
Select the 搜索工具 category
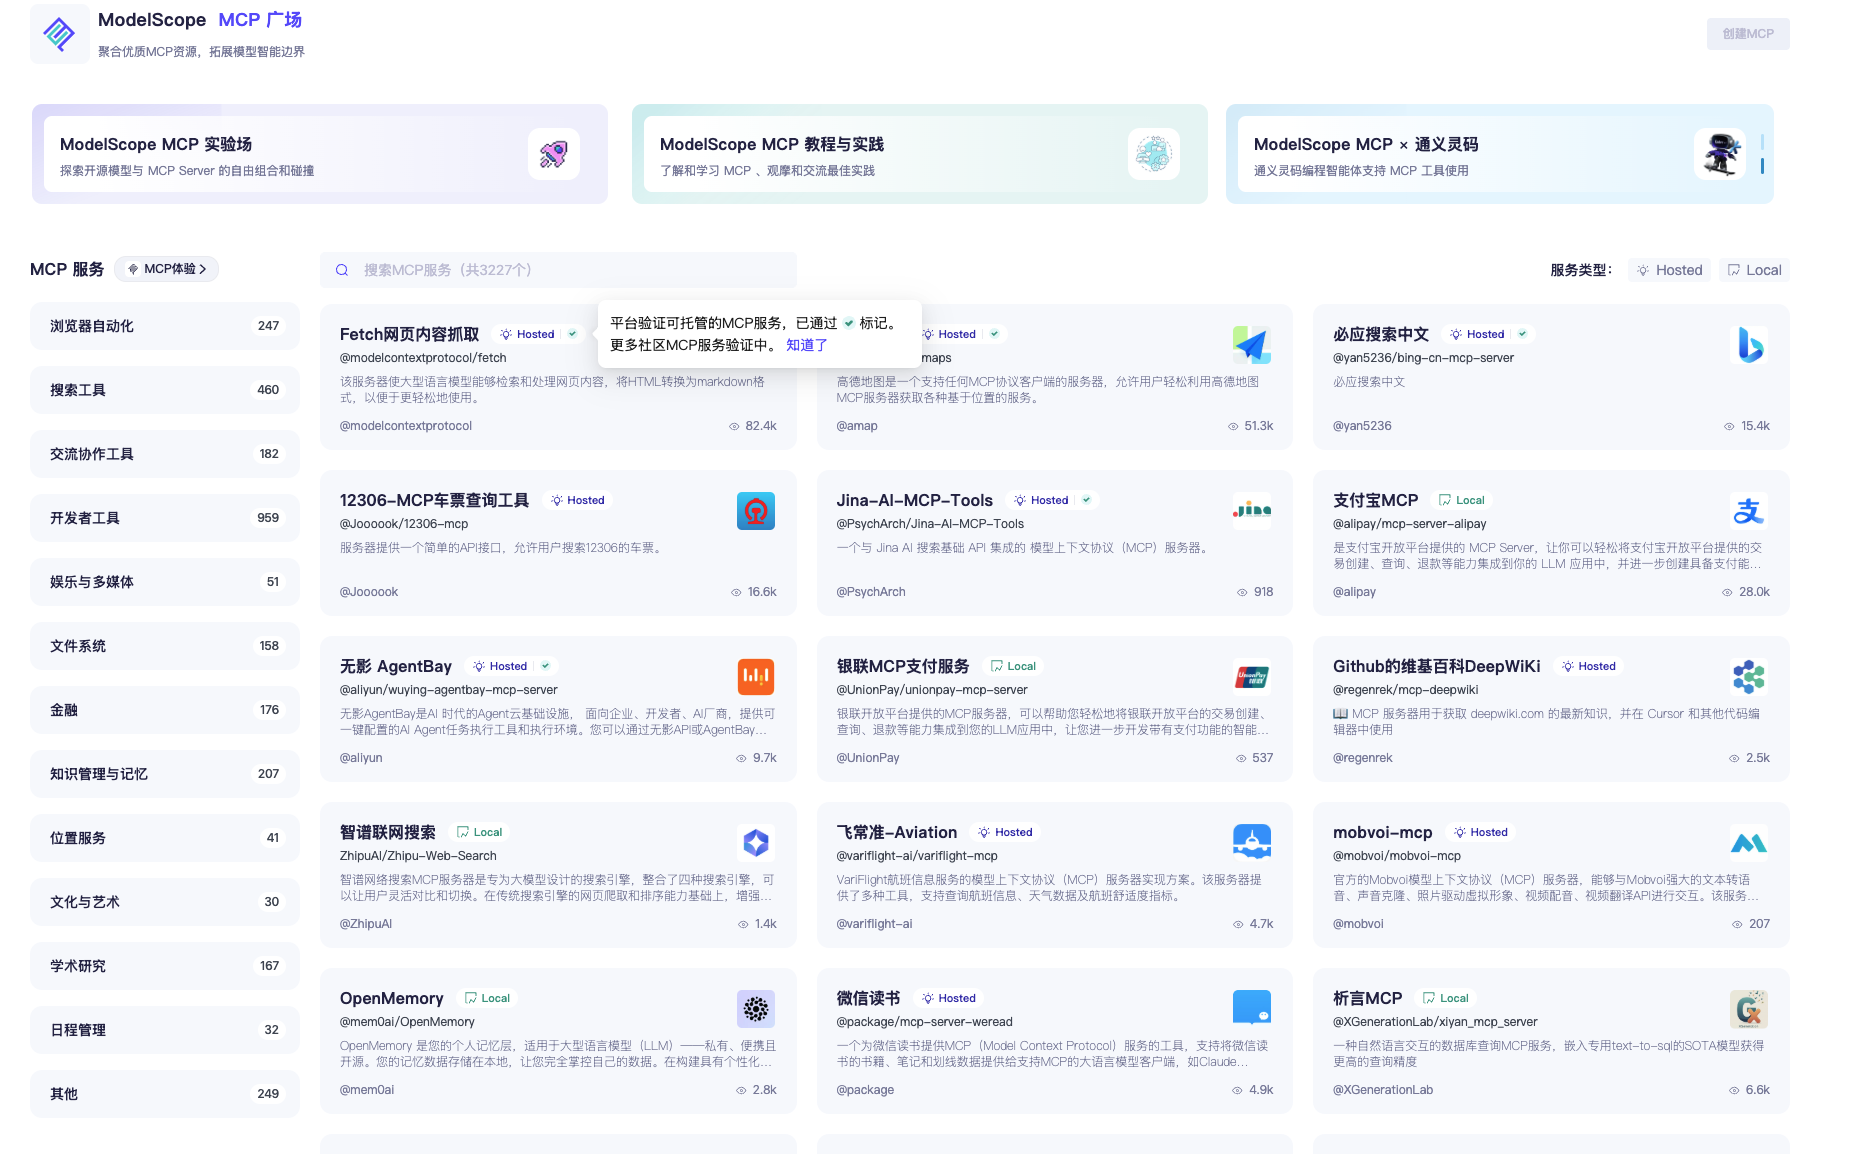[x=165, y=390]
